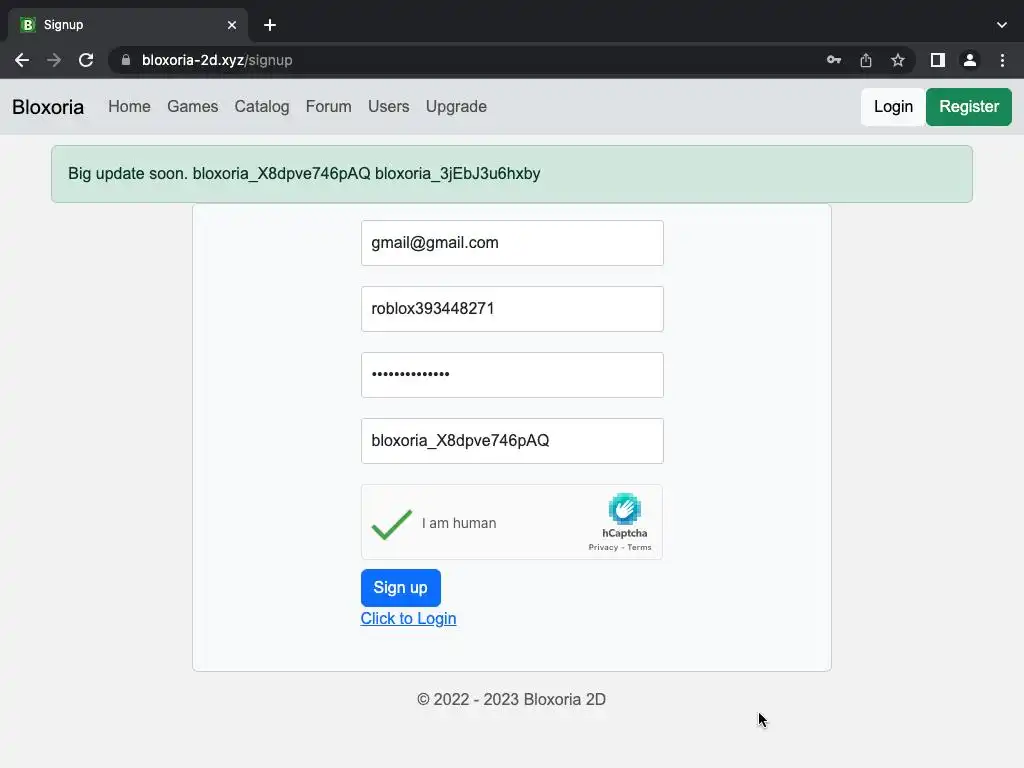The image size is (1024, 768).
Task: Close the Signup tab
Action: tap(232, 25)
